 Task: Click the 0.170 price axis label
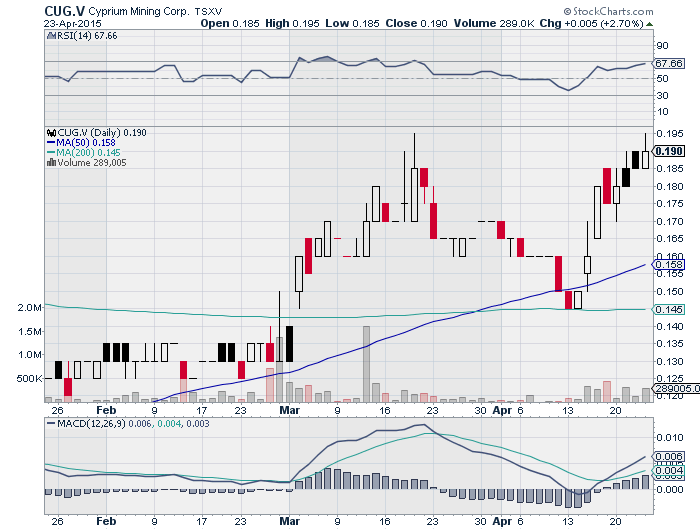(670, 221)
